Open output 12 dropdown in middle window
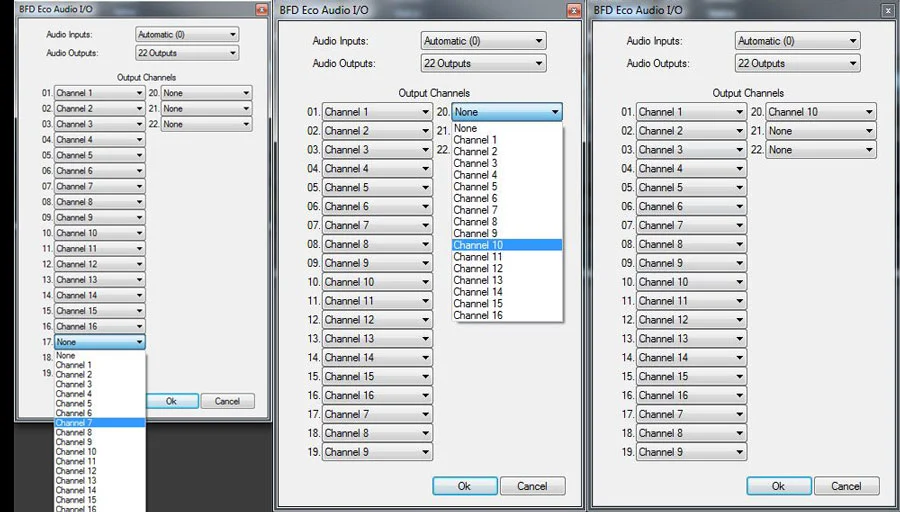The image size is (900, 512). [x=377, y=320]
